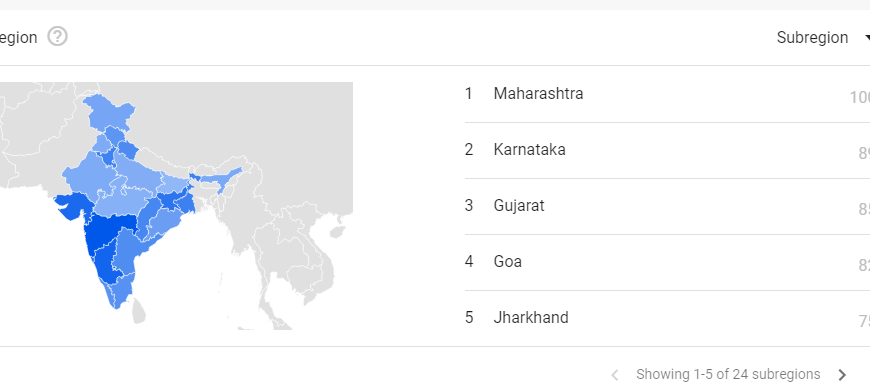Click Jammu and Kashmir on the map
Image resolution: width=870 pixels, height=387 pixels.
tap(108, 110)
